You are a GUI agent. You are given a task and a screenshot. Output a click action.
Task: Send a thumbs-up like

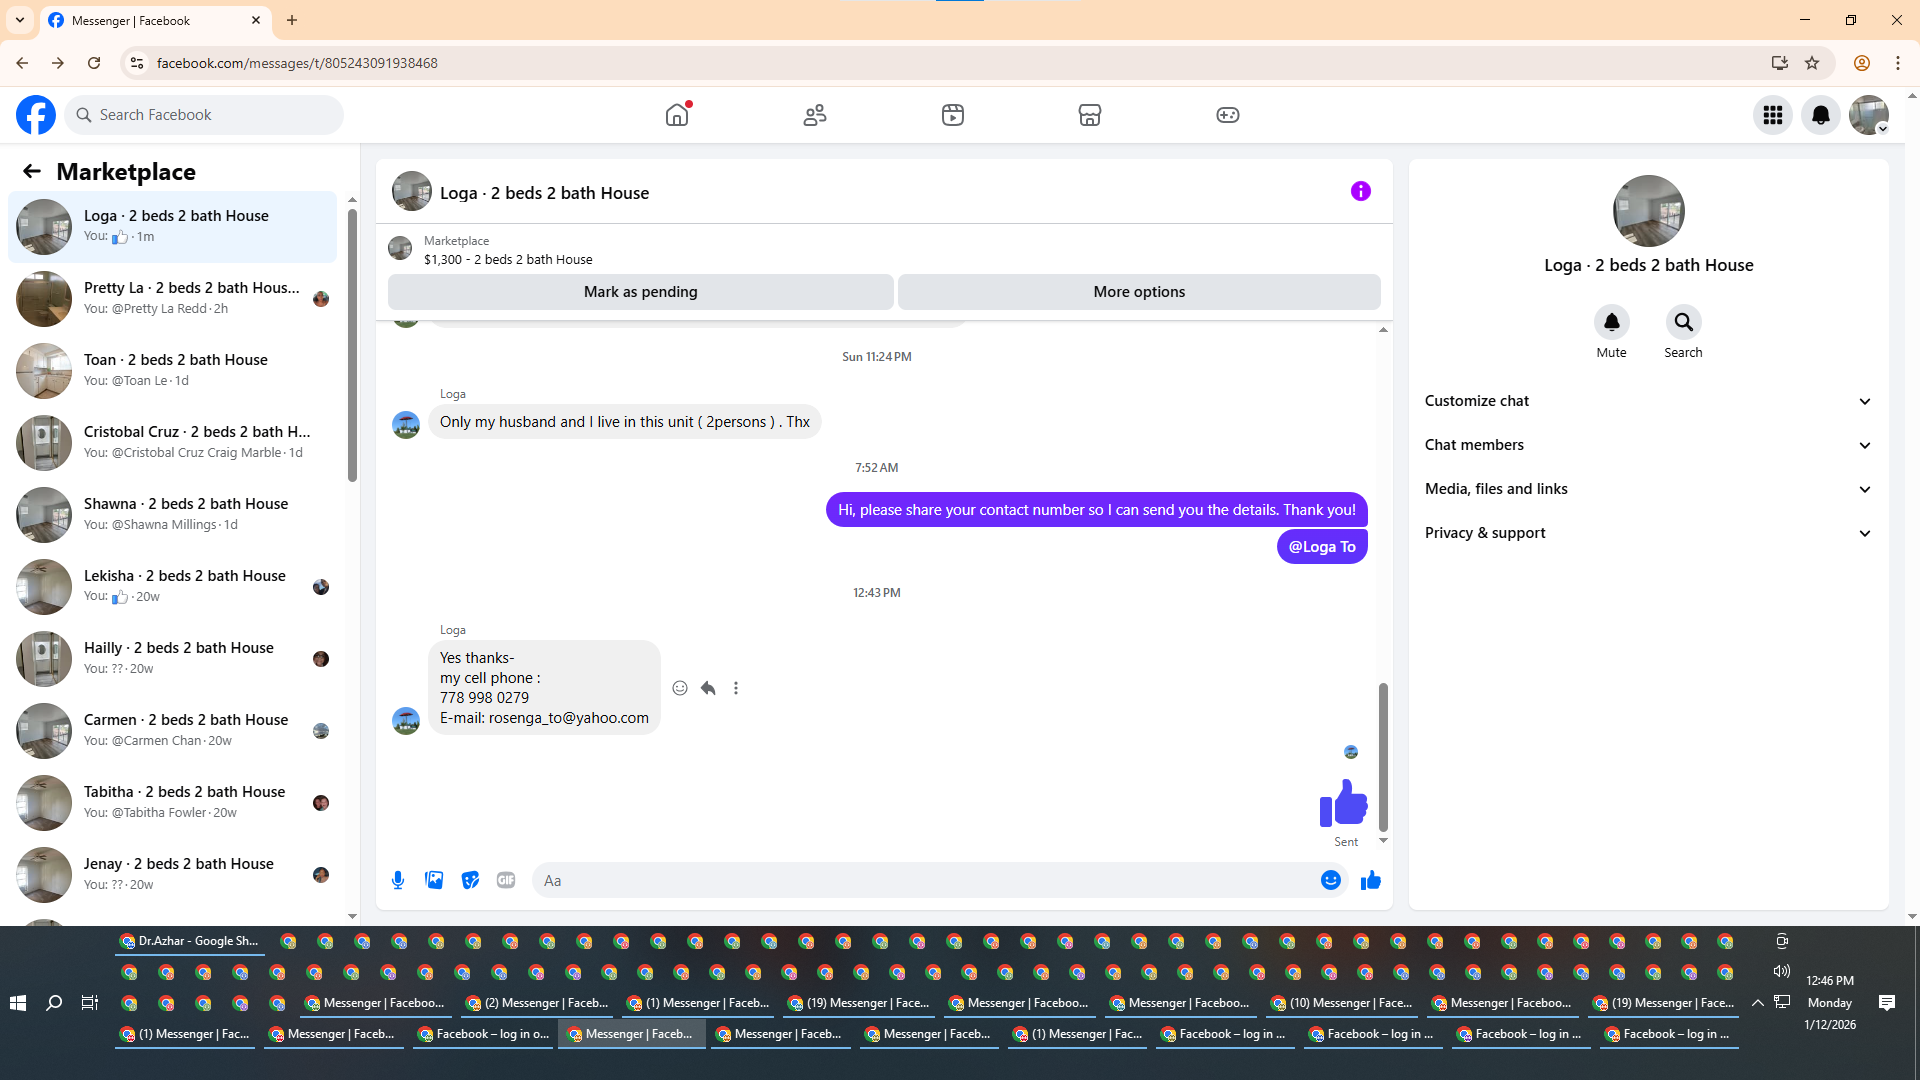pyautogui.click(x=1370, y=880)
